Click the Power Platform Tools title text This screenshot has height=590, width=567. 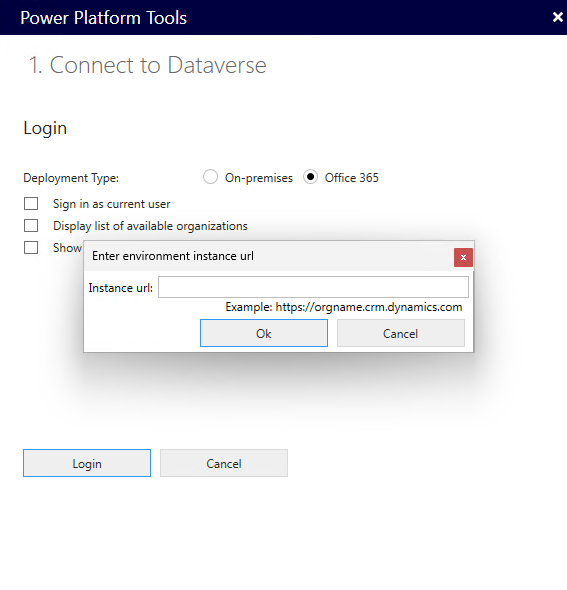pos(103,18)
